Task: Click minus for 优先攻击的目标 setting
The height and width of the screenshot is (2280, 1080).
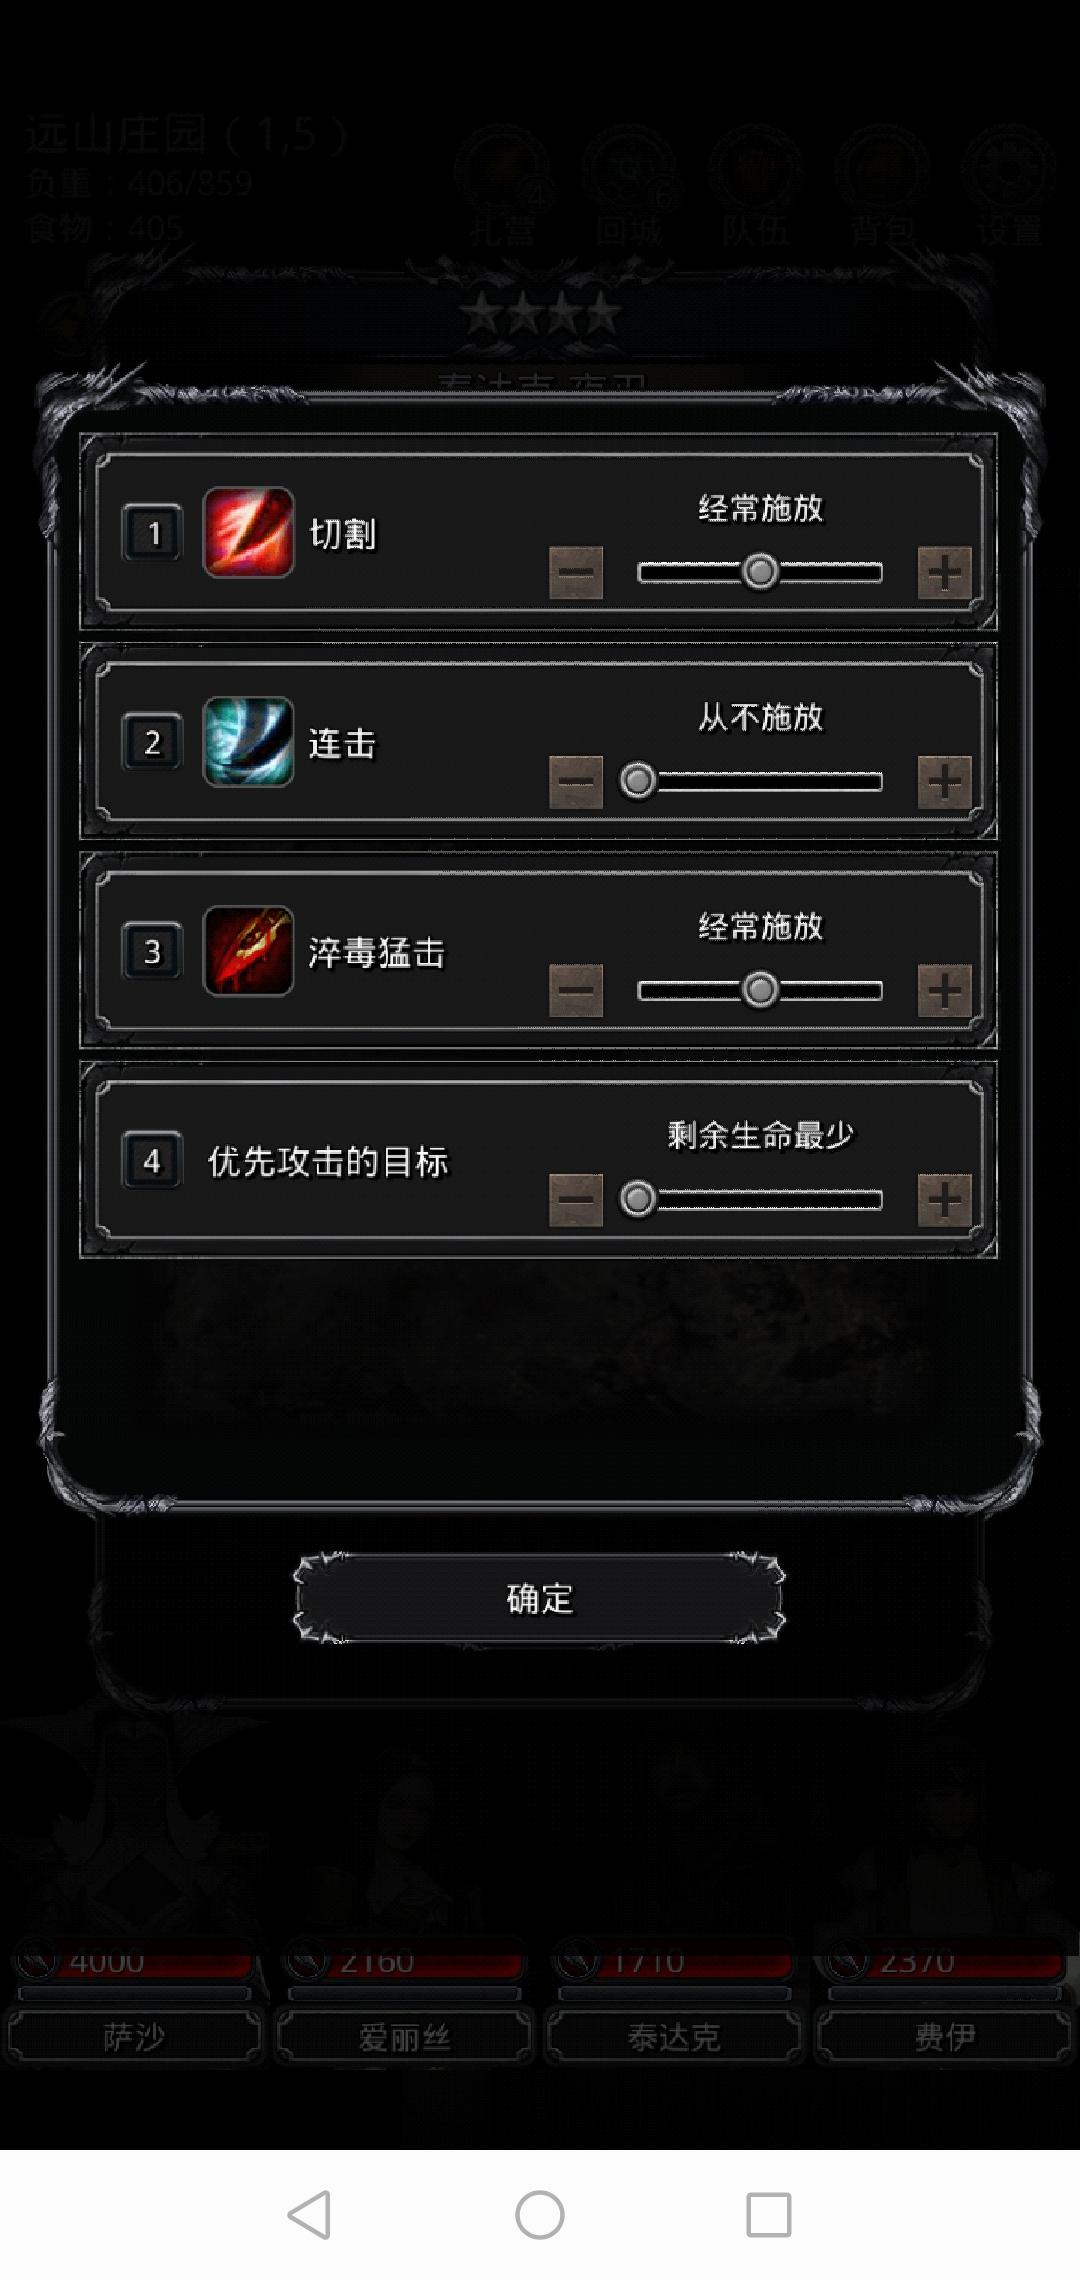Action: pyautogui.click(x=576, y=1199)
